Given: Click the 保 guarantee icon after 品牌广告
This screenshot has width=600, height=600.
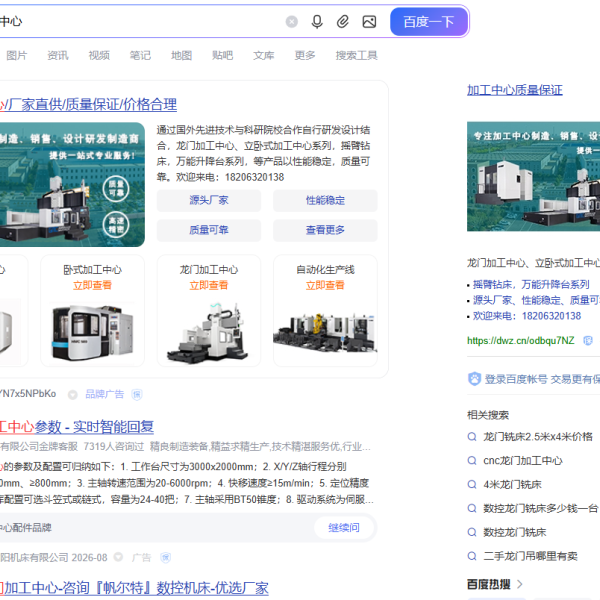Looking at the screenshot, I should 137,395.
